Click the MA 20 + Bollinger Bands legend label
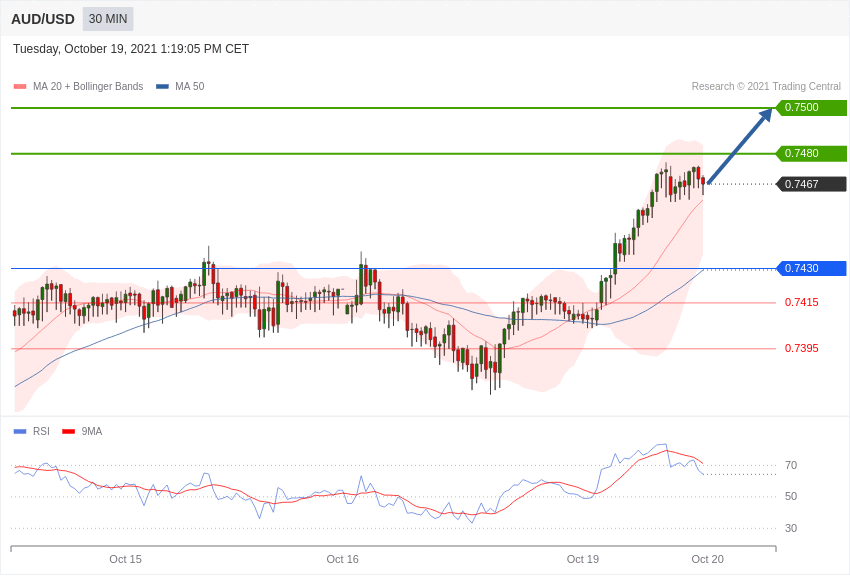This screenshot has width=850, height=576. click(88, 86)
